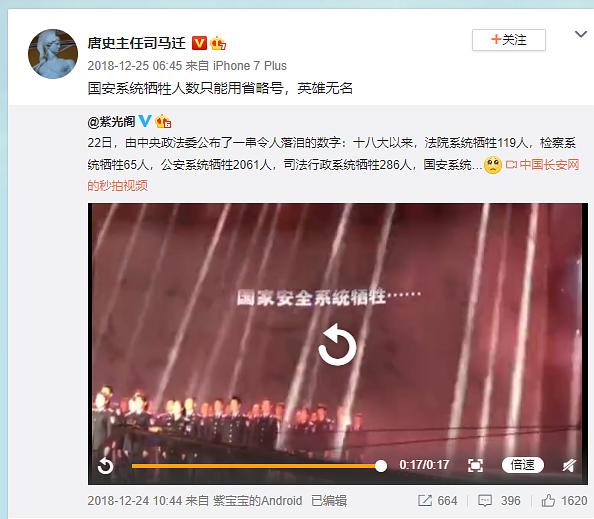Click the 唐史主任司马迁 profile avatar
594x519 pixels.
click(x=53, y=54)
